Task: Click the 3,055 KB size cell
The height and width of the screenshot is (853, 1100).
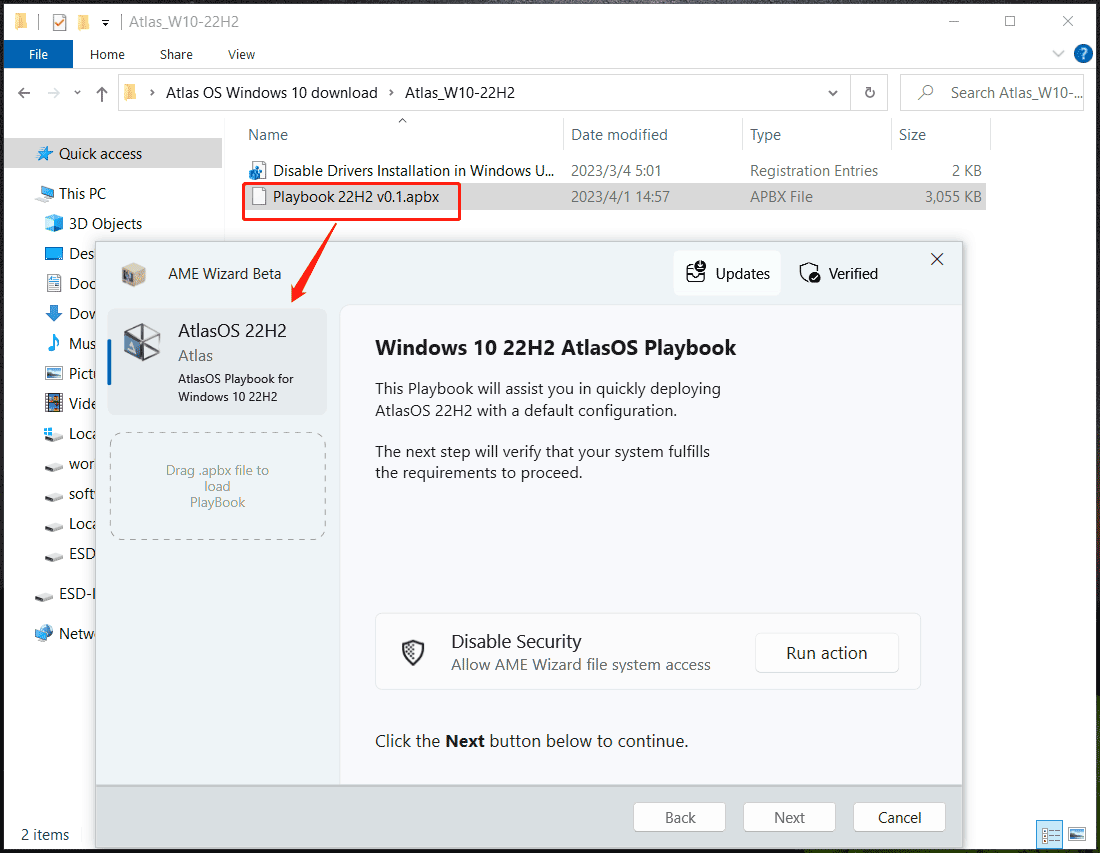Action: click(x=953, y=196)
